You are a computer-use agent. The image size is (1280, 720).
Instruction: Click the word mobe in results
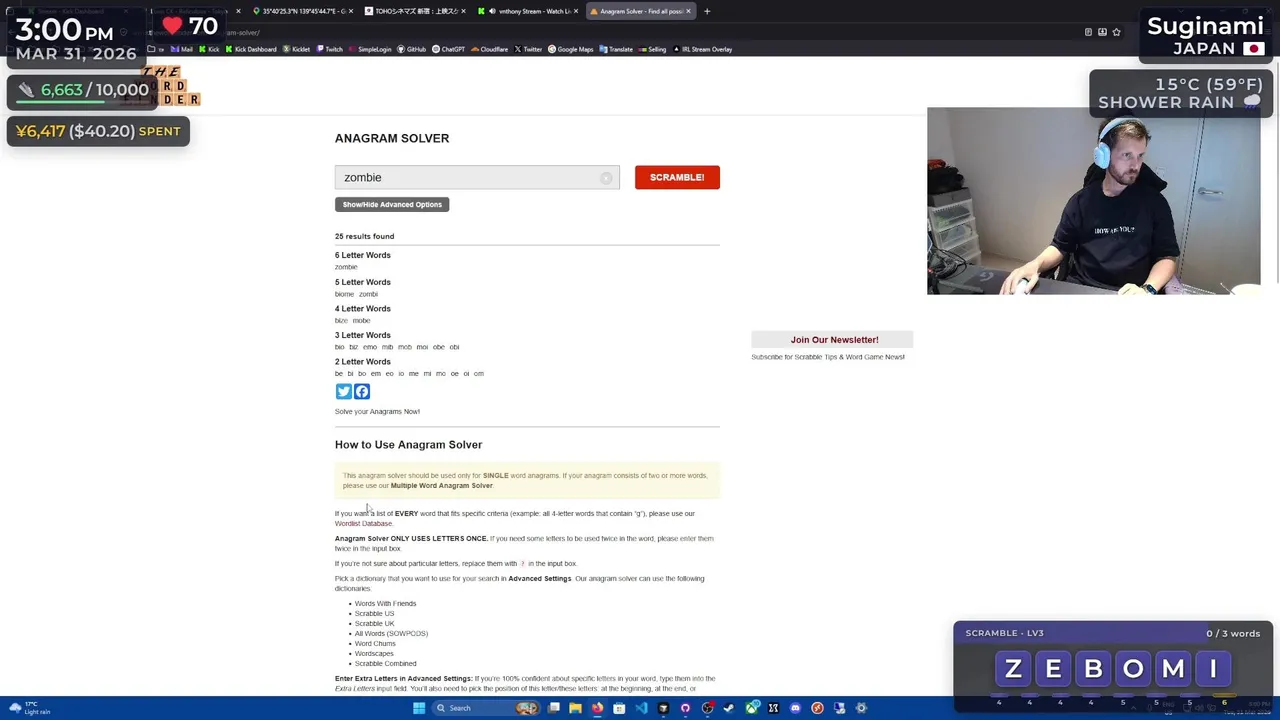coord(361,321)
